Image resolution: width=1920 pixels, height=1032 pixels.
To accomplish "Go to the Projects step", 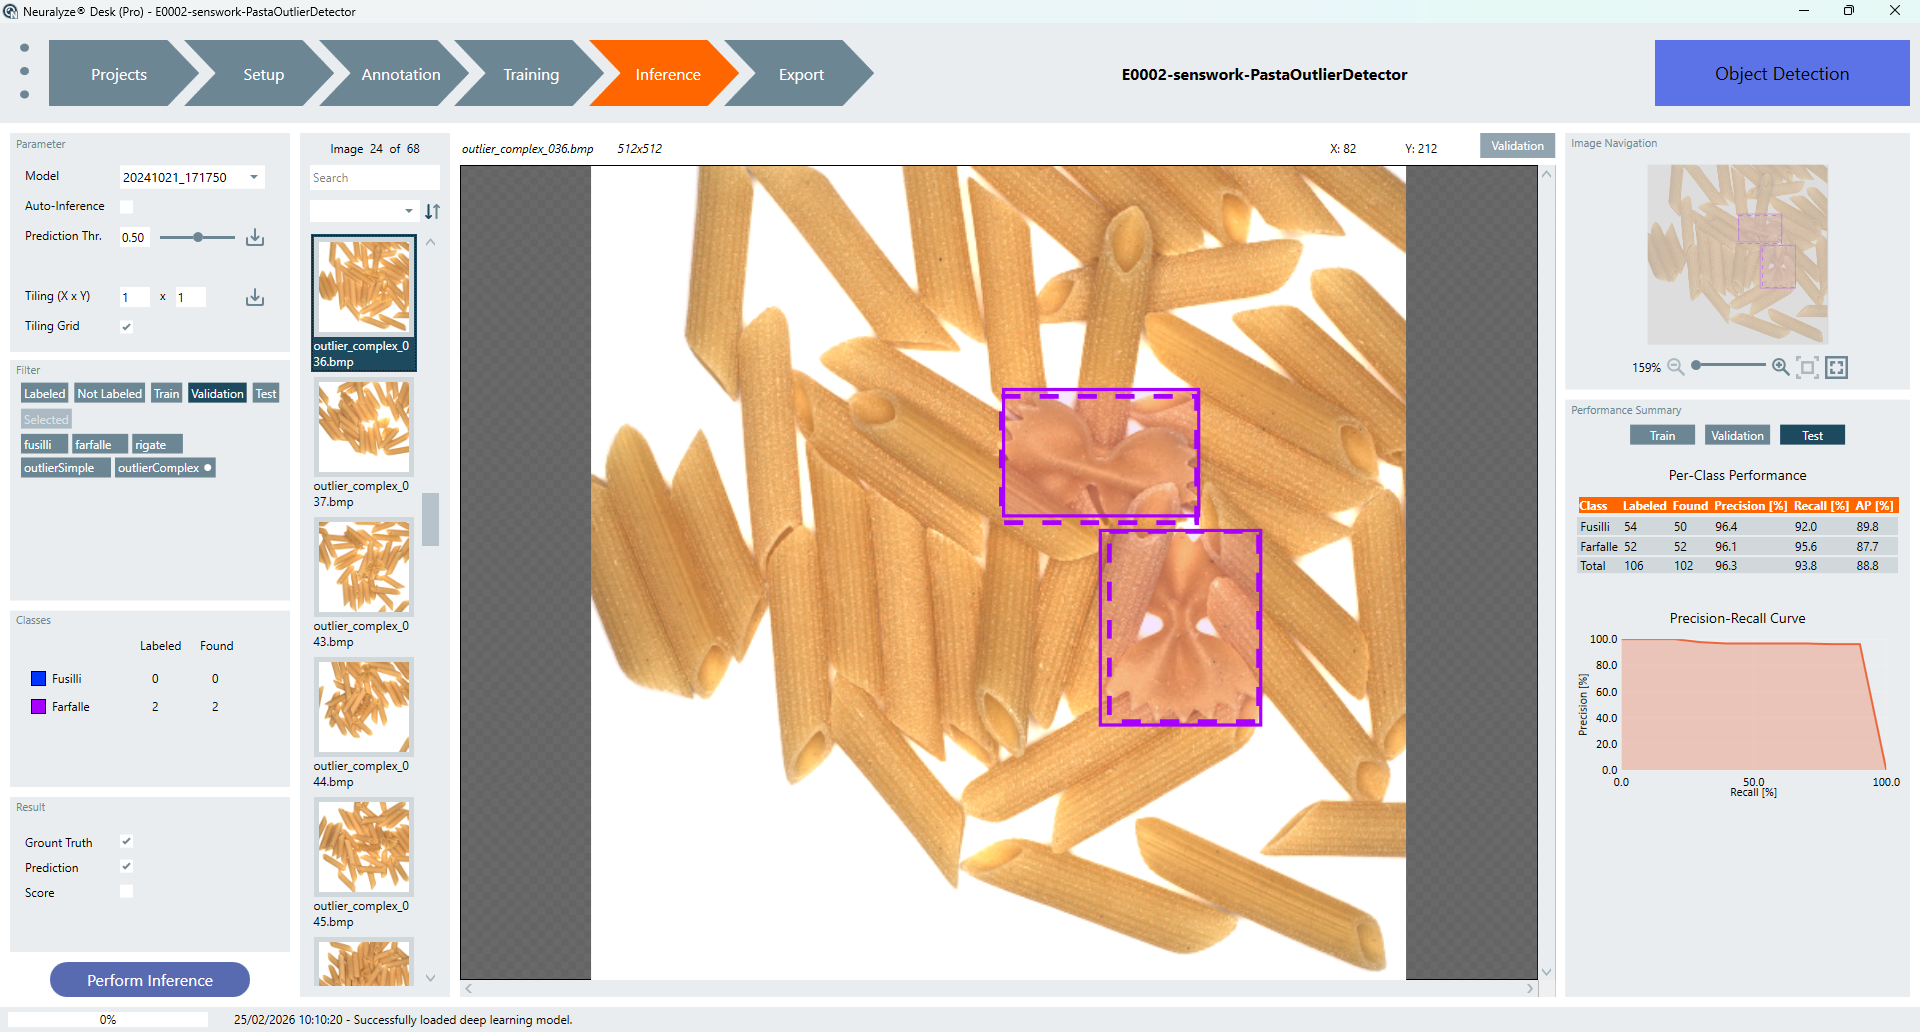I will pos(118,74).
